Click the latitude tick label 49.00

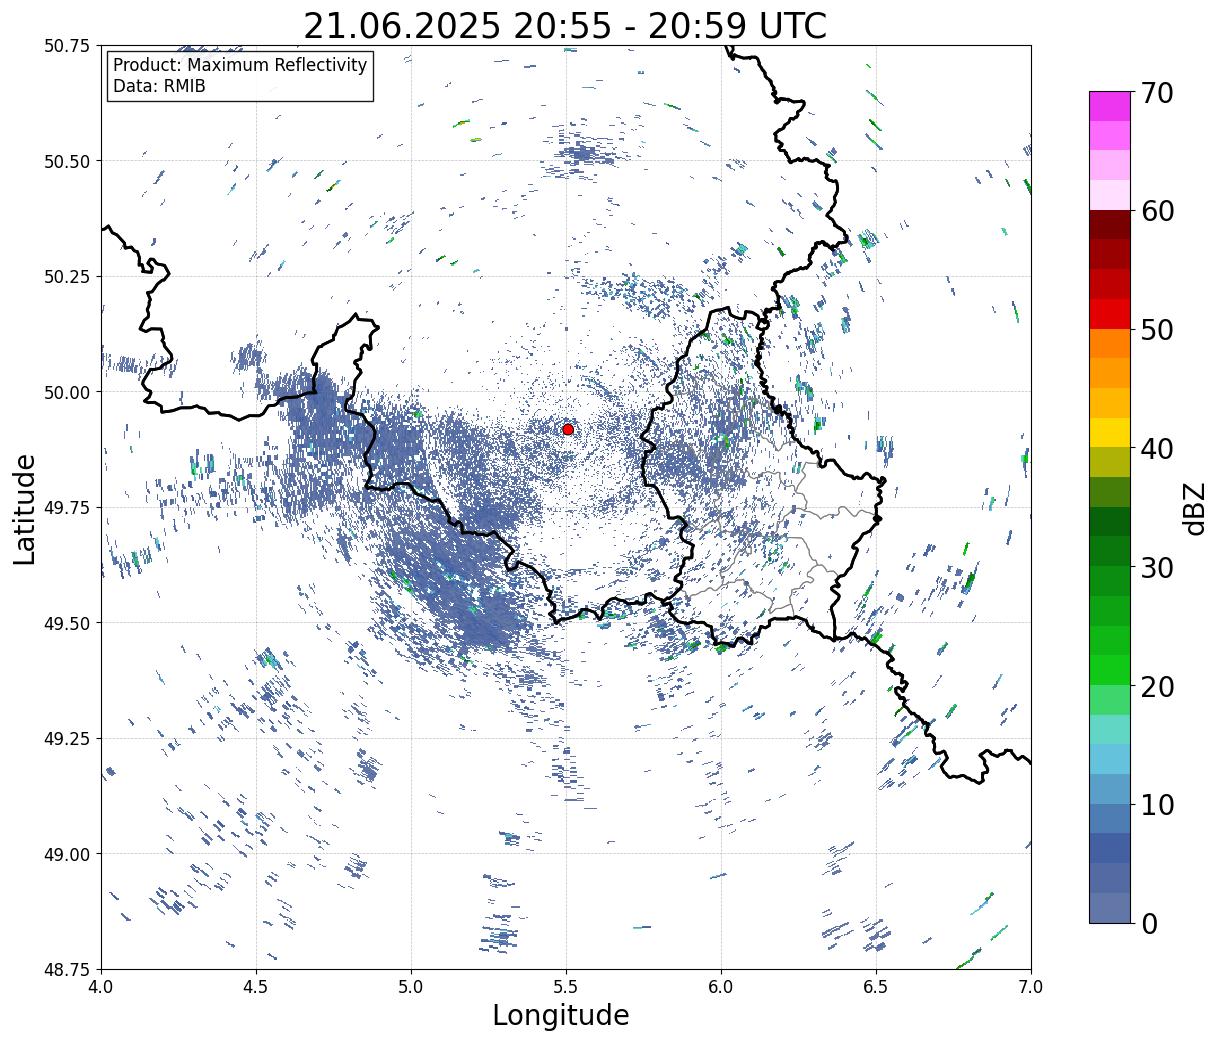[68, 854]
